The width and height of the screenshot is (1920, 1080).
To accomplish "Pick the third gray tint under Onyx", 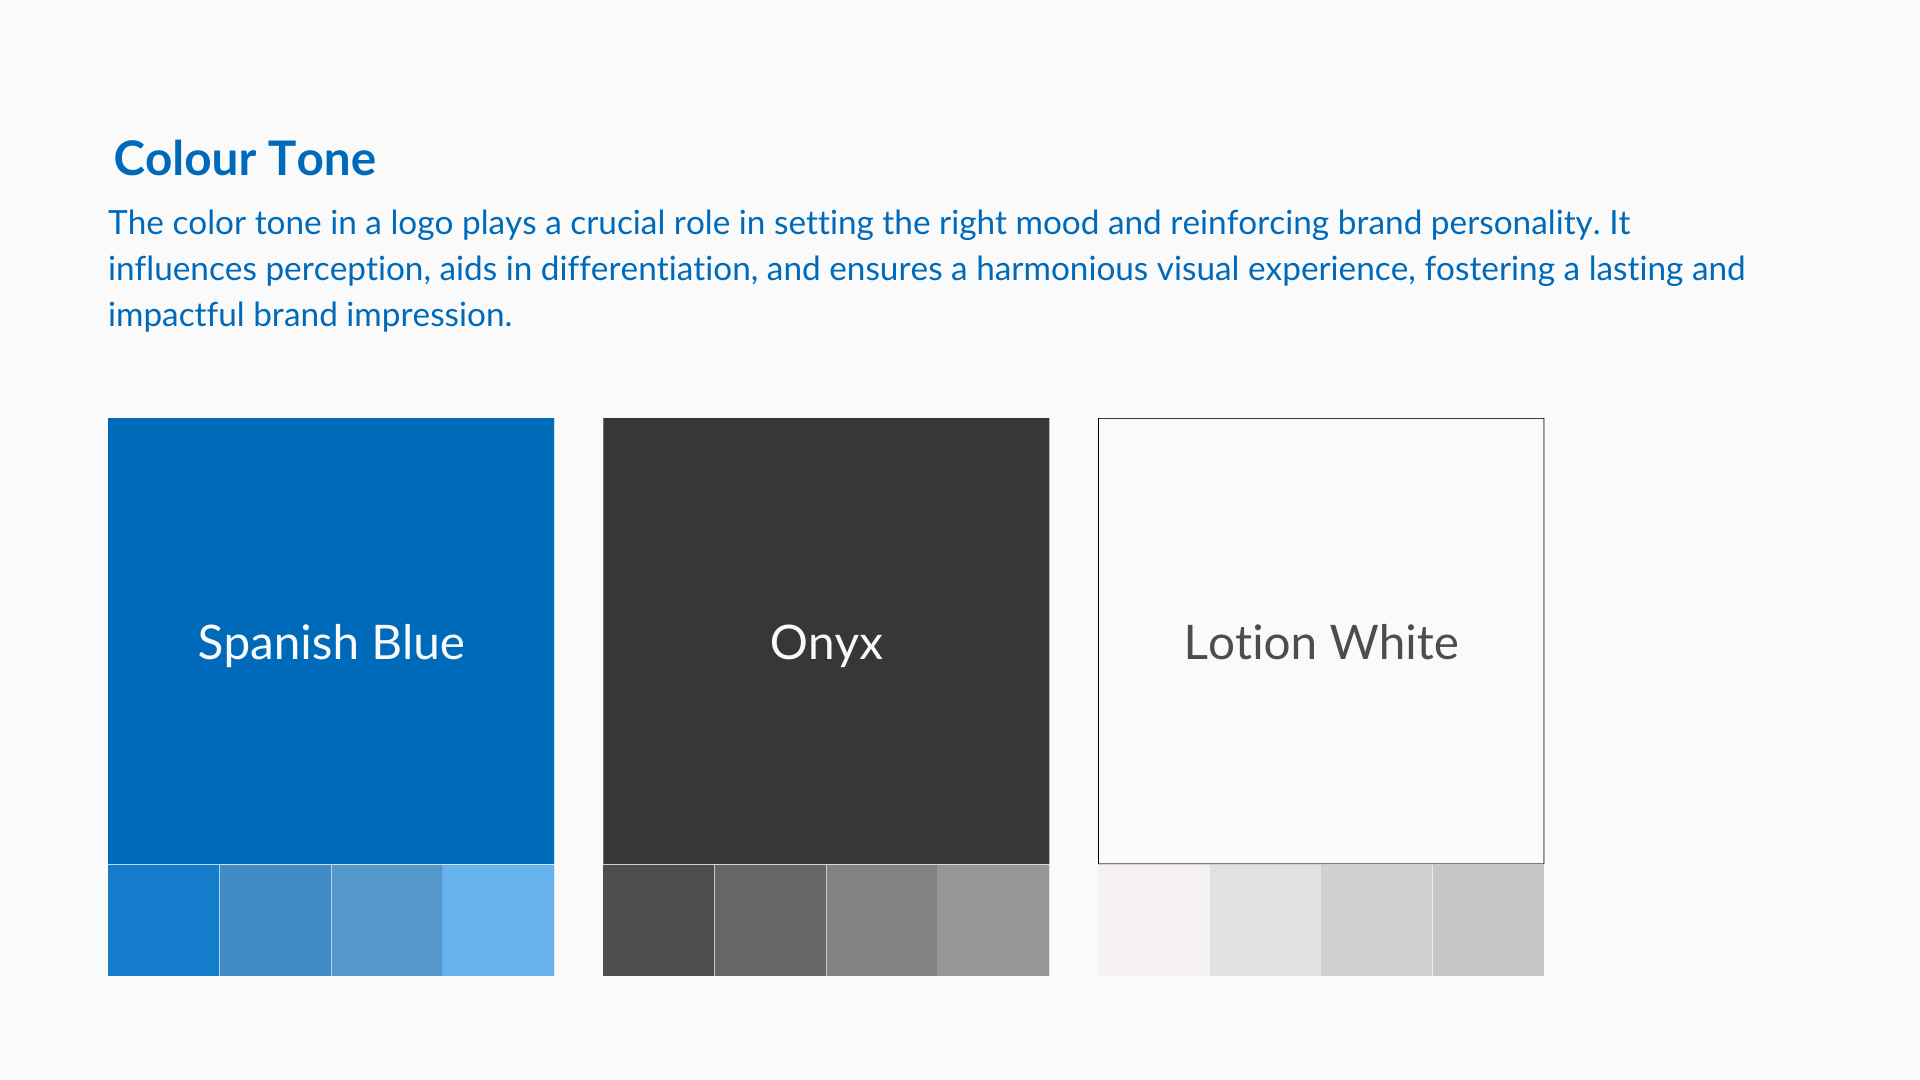I will [882, 920].
